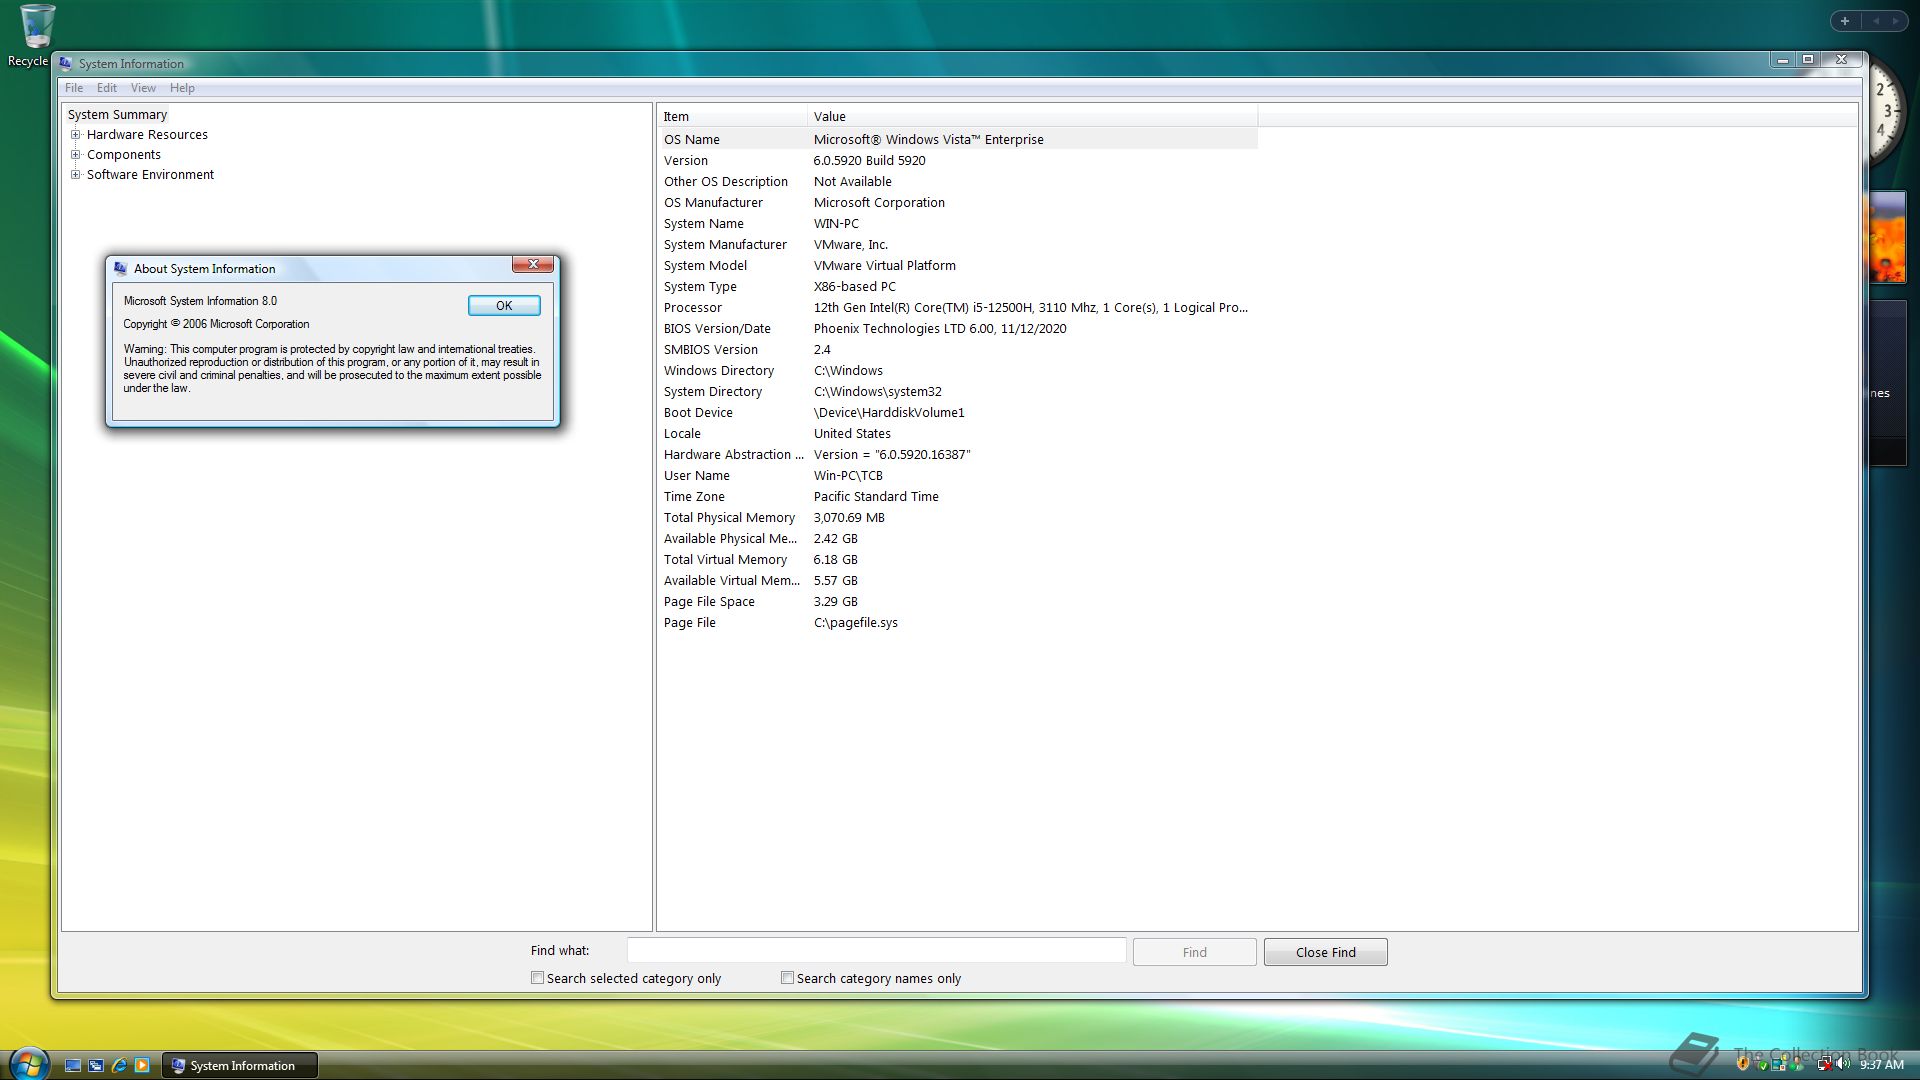
Task: Click the Item column header
Action: pyautogui.click(x=732, y=116)
